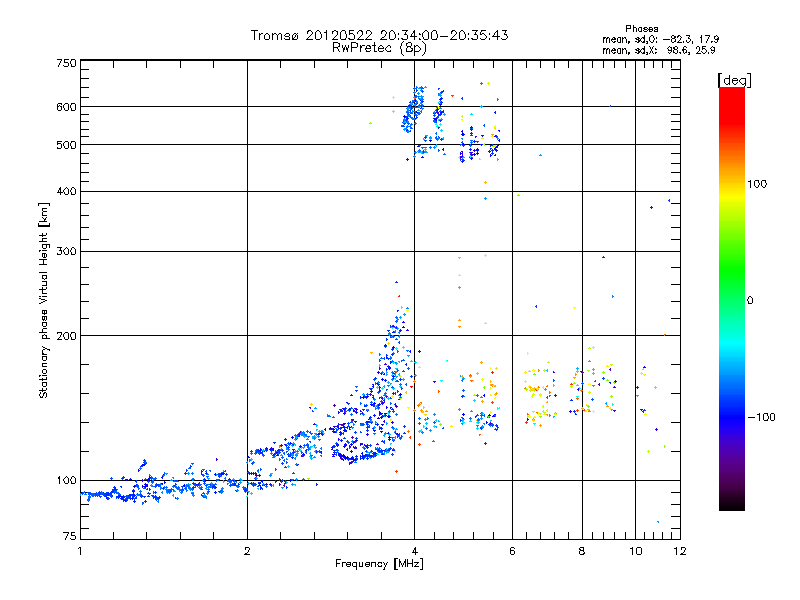Click the y-axis label '200'
Viewport: 800px width, 600px height.
[66, 336]
